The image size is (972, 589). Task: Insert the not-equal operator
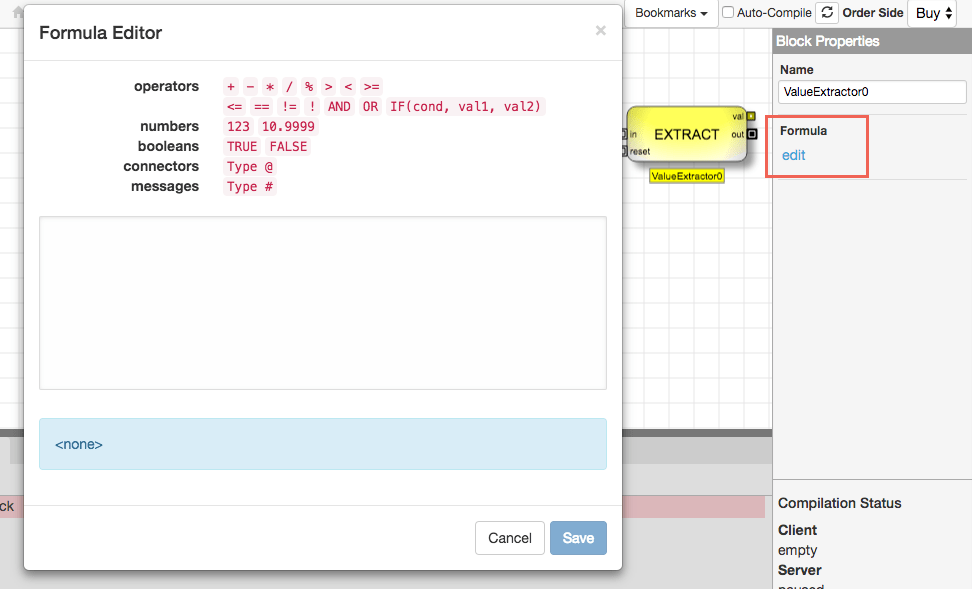289,107
